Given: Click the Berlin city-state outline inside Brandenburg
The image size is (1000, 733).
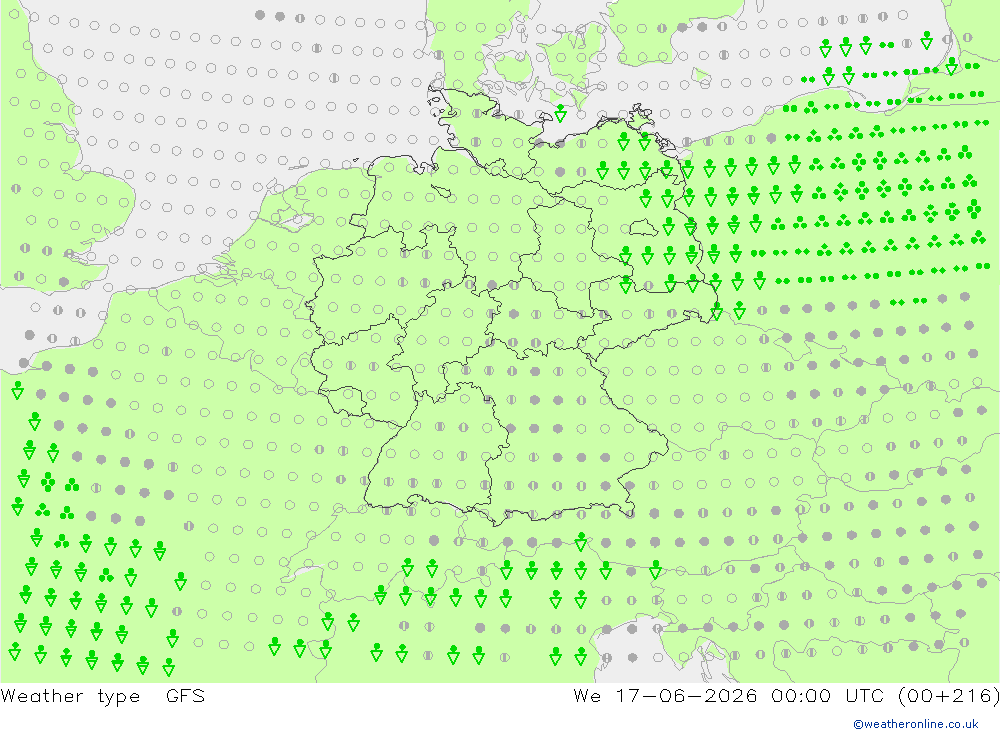Looking at the screenshot, I should [x=643, y=227].
